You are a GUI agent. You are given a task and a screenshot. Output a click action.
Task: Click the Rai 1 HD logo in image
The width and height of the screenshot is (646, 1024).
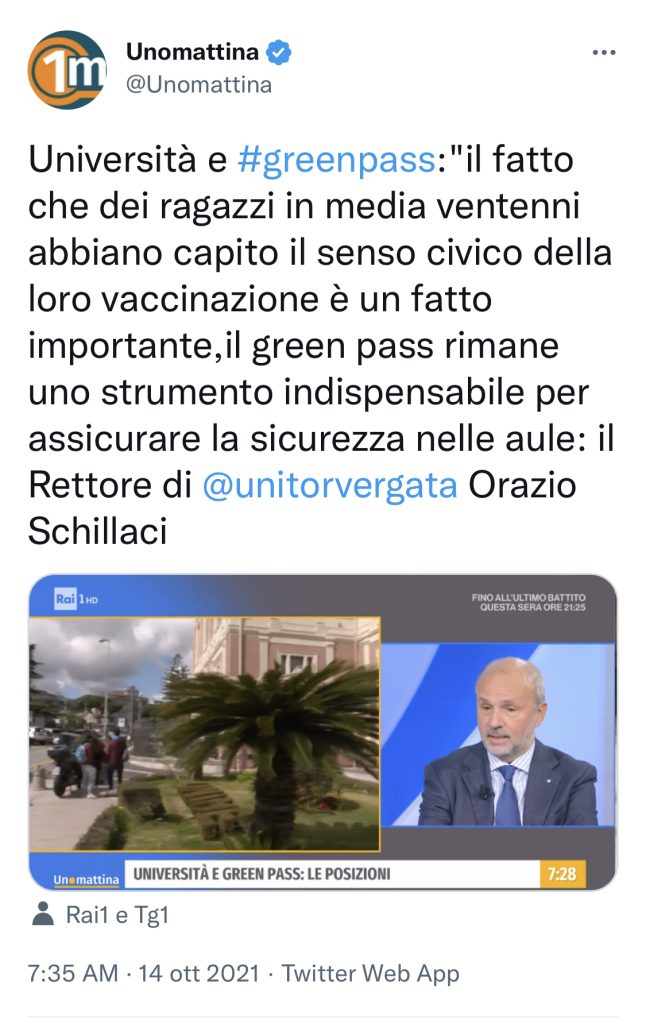76,599
